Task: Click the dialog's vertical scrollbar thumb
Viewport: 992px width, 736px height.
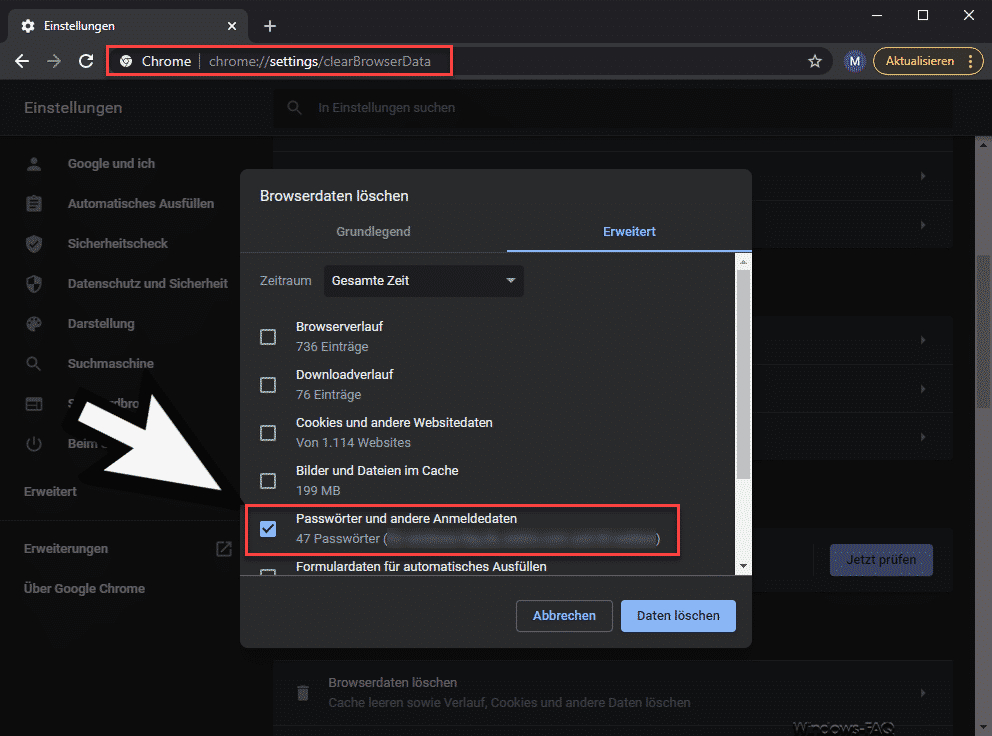Action: (743, 374)
